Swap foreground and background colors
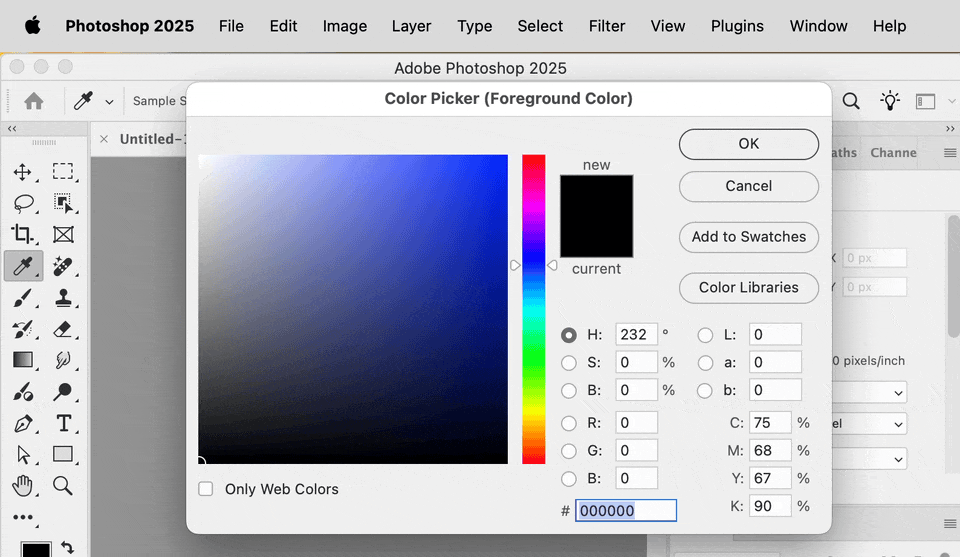960x557 pixels. (x=68, y=548)
